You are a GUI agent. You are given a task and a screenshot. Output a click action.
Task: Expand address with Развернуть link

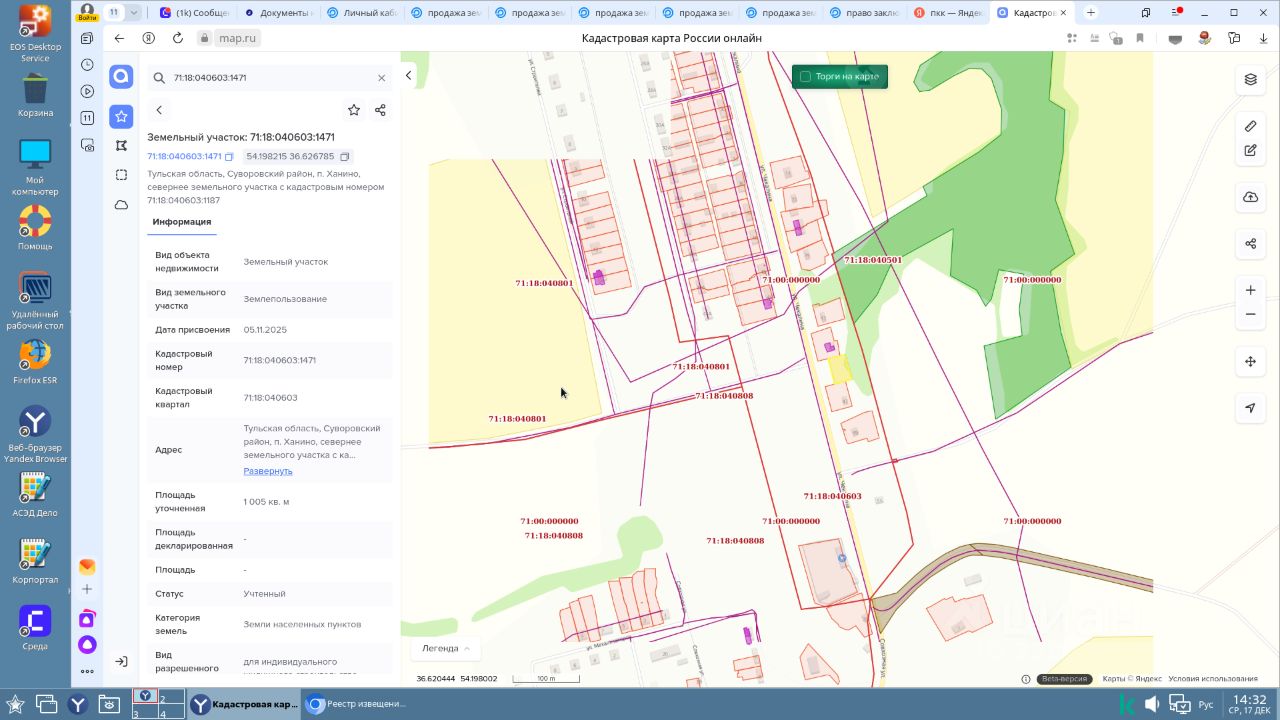[268, 471]
